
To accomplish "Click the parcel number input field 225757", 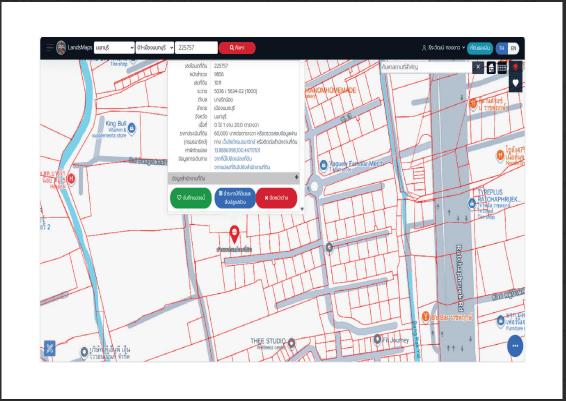I will [x=196, y=48].
